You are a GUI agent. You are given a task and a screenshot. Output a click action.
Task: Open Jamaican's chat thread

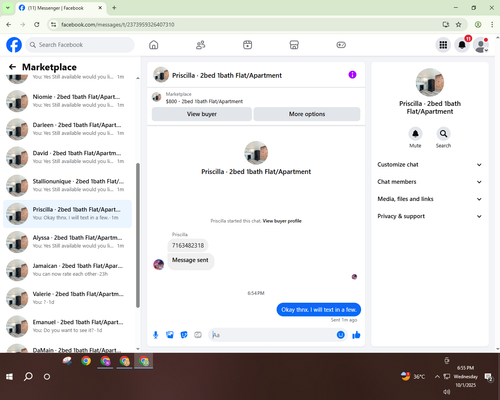point(67,270)
